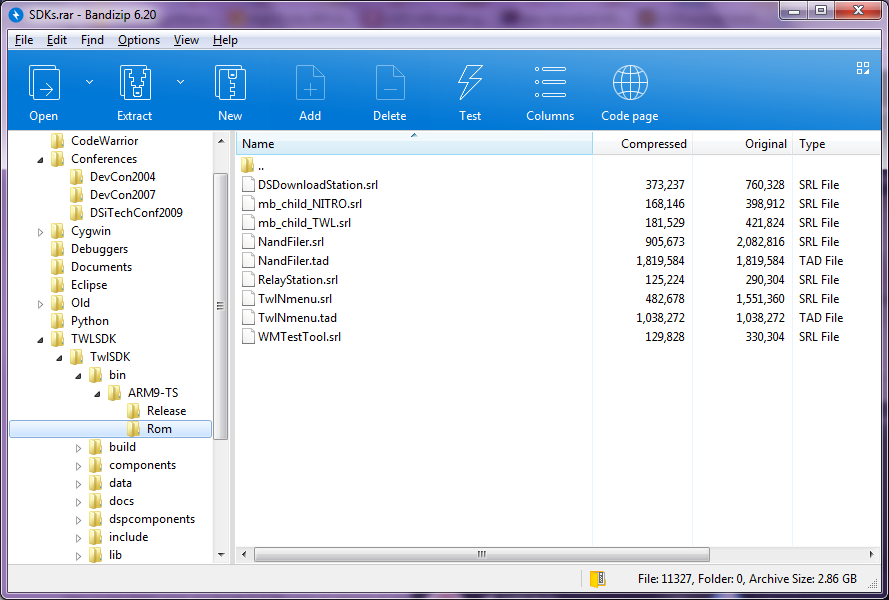Sort by the Type column header
This screenshot has width=889, height=600.
(x=837, y=143)
